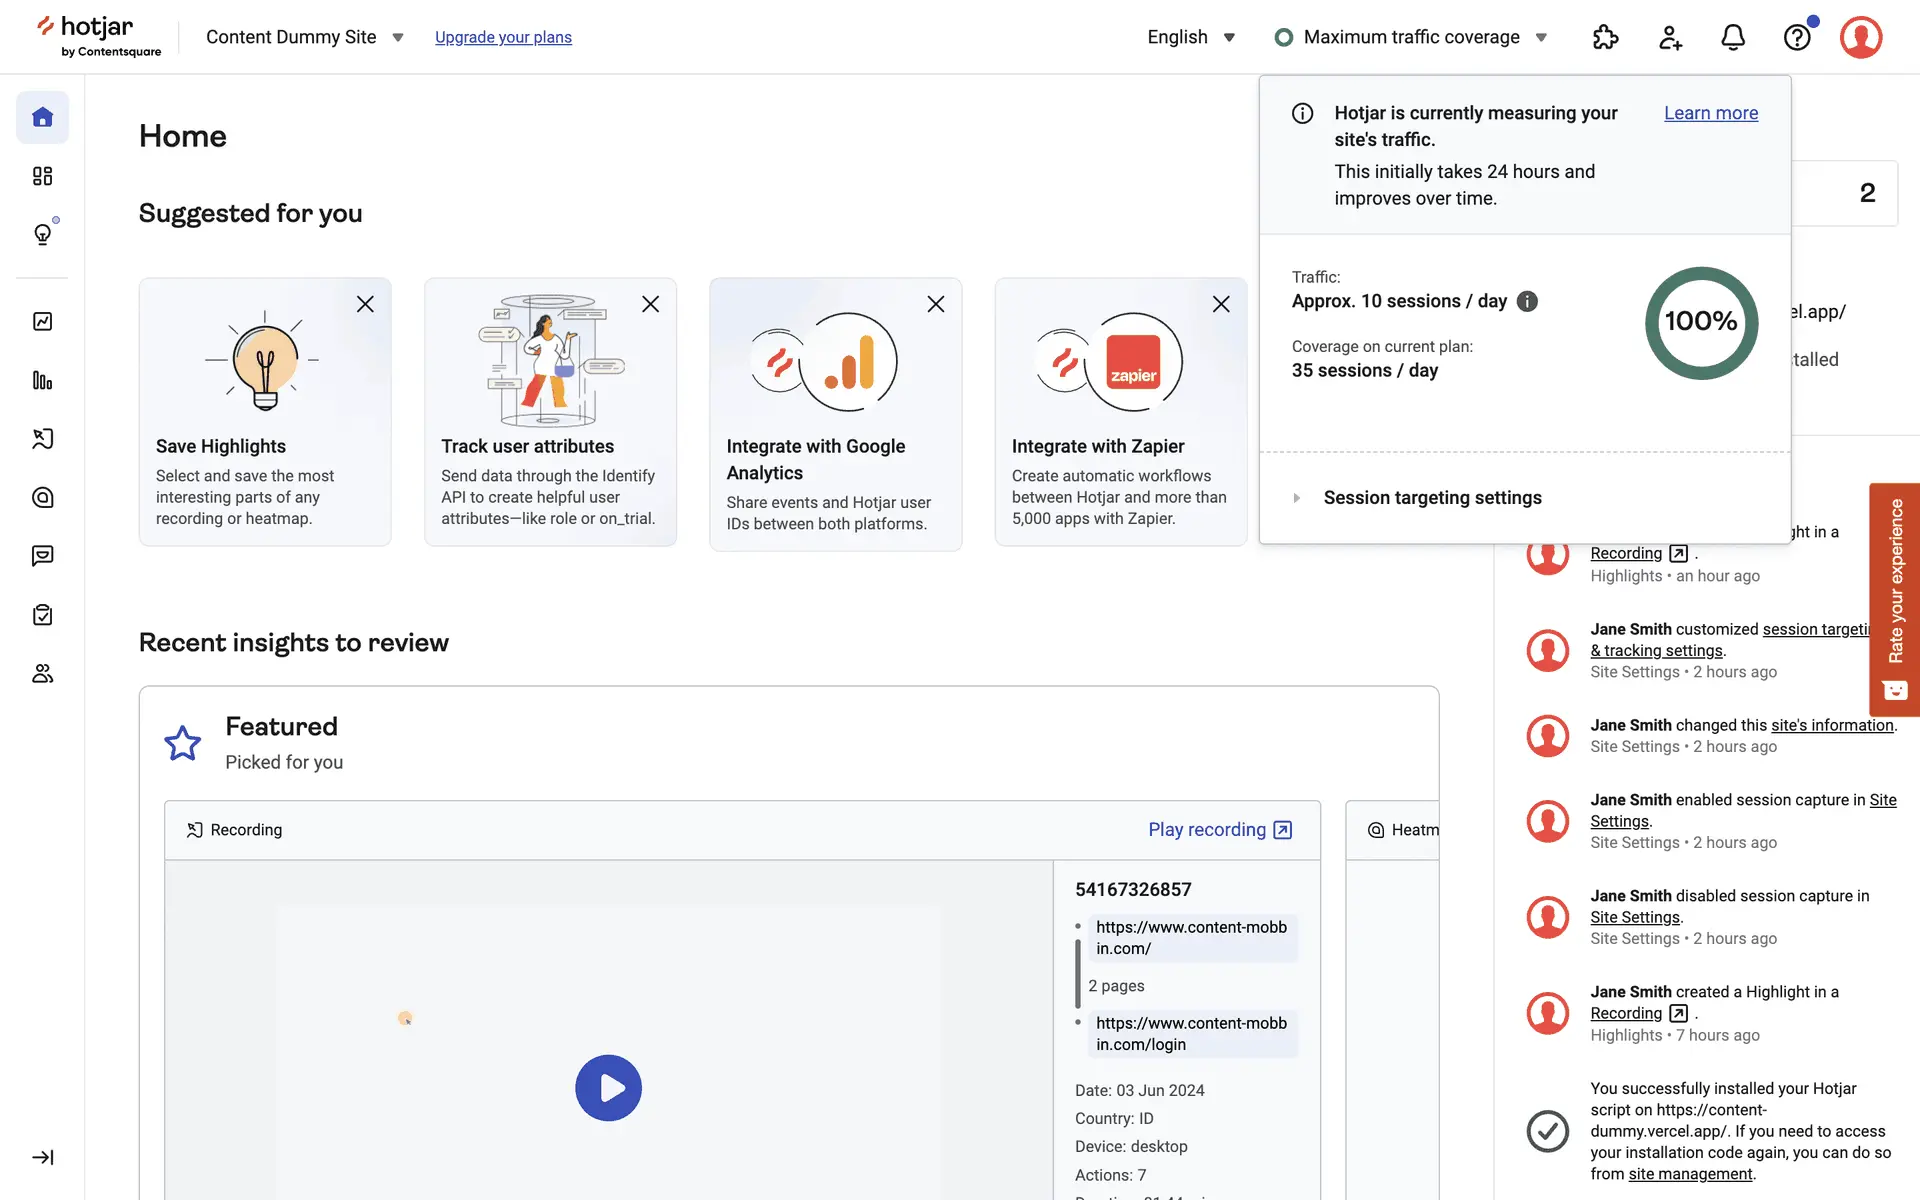Open Surveys clipboard icon in sidebar

point(42,615)
